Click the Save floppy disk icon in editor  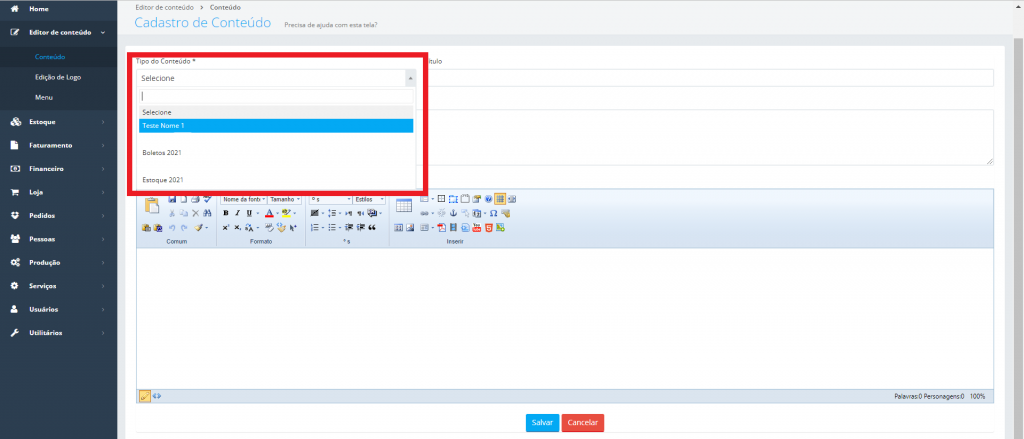click(172, 199)
